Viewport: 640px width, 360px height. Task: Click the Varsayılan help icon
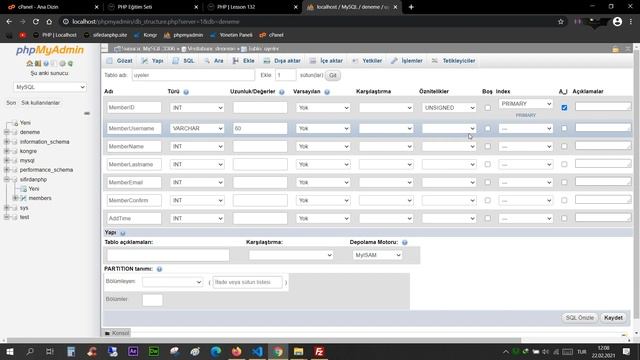tap(327, 92)
